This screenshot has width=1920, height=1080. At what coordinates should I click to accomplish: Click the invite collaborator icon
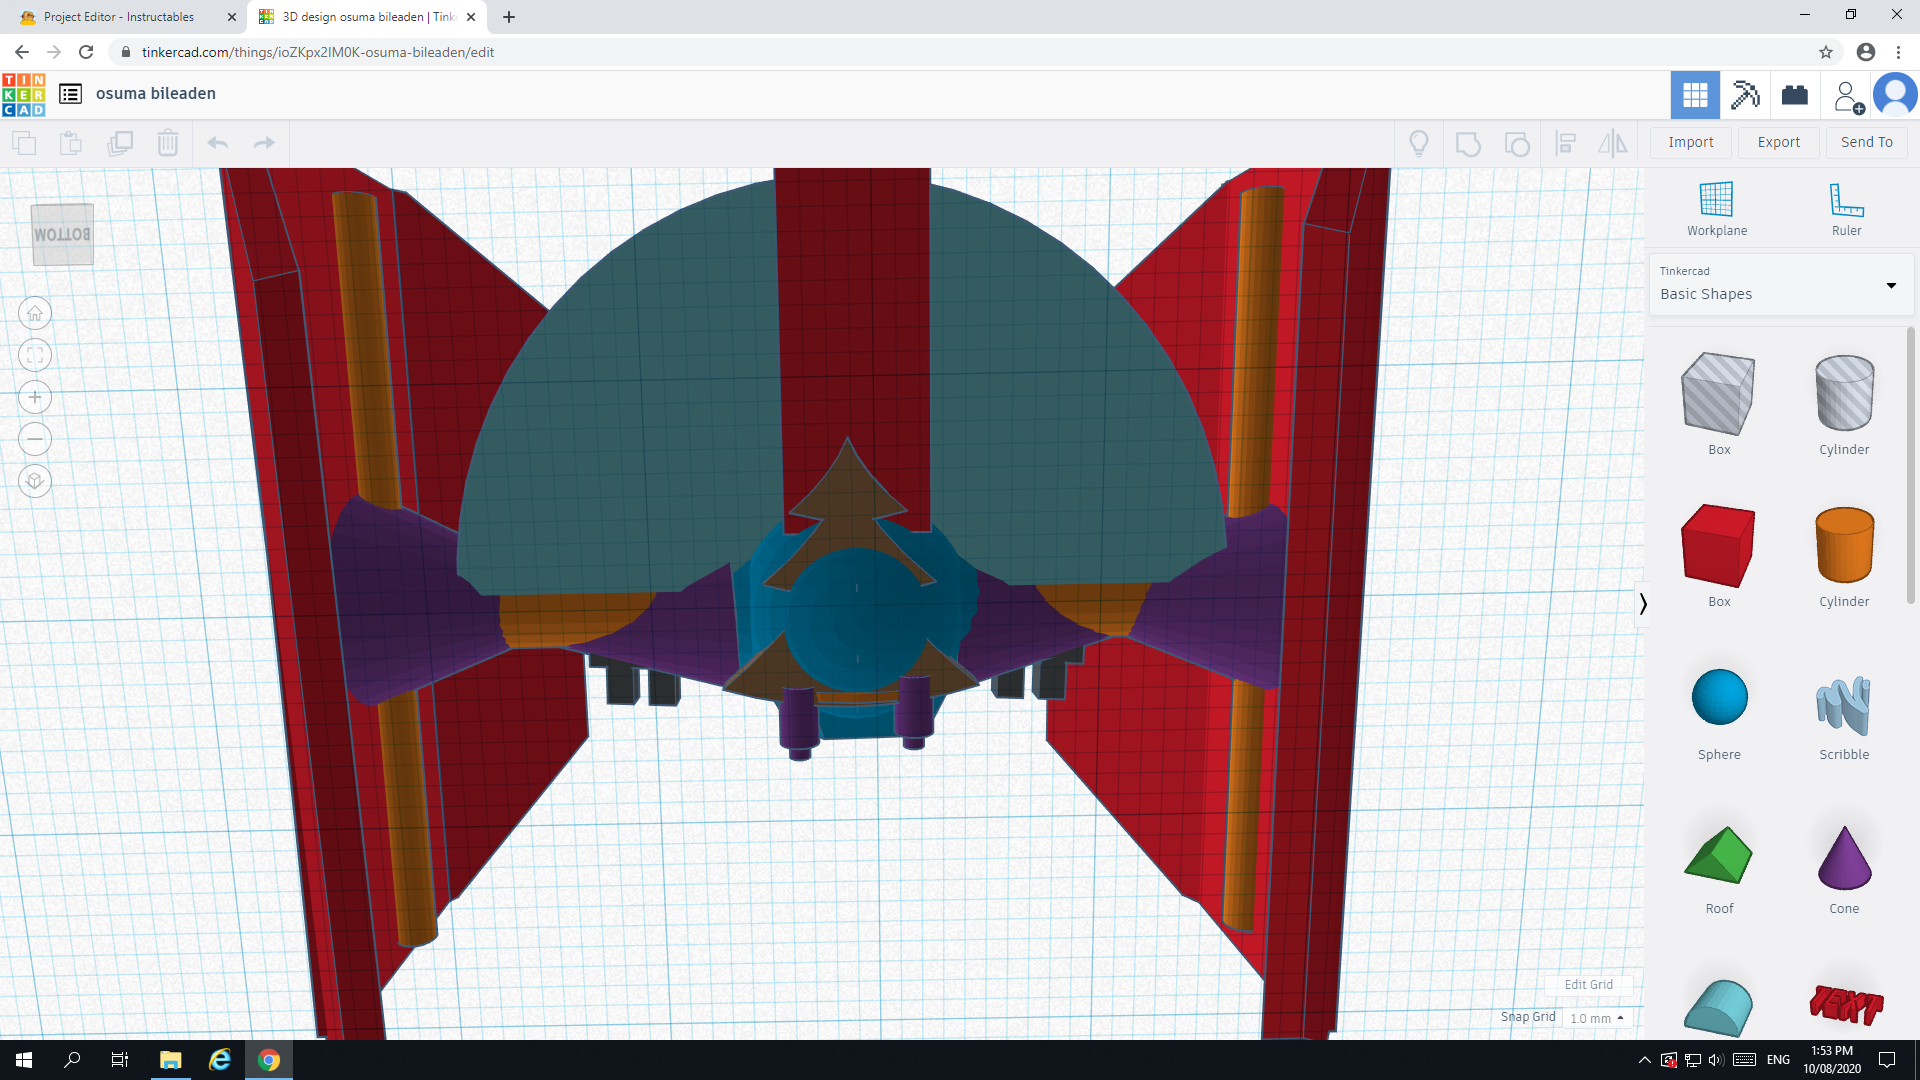point(1848,96)
